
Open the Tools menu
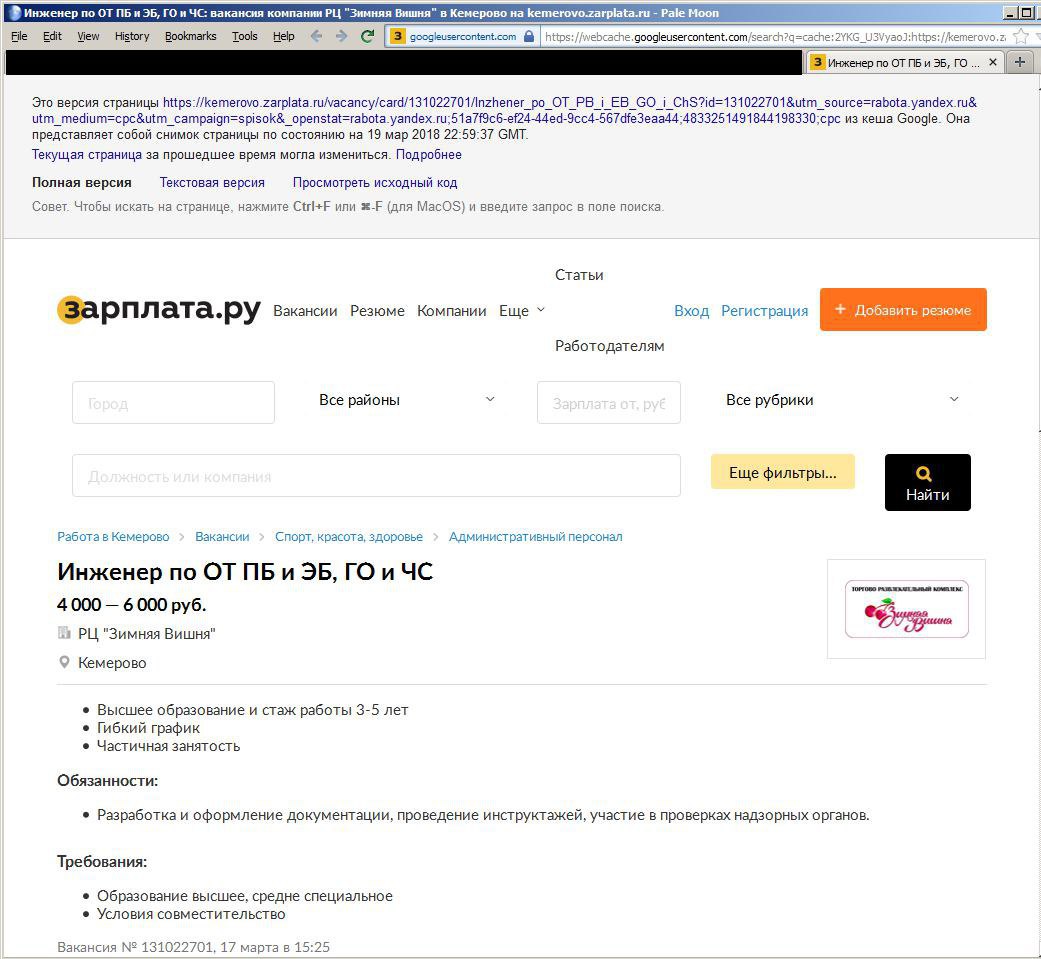(x=244, y=36)
